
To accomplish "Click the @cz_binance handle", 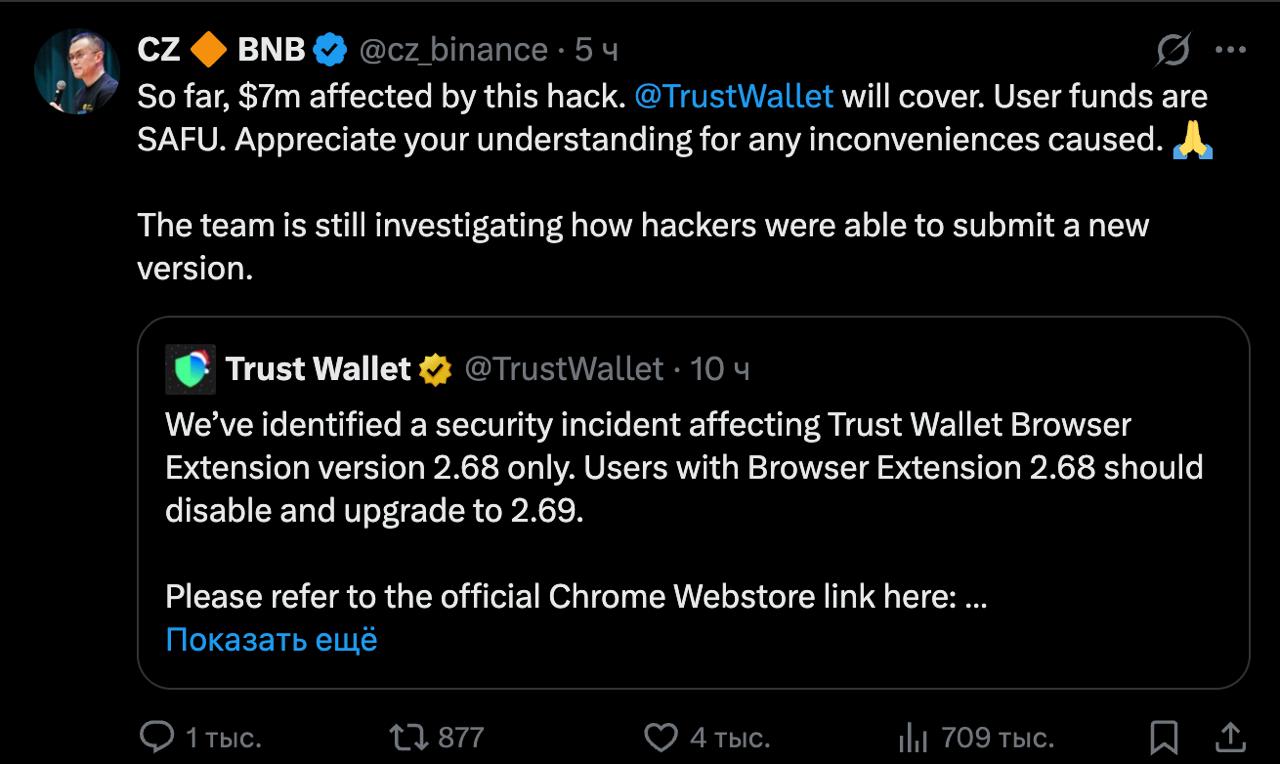I will coord(453,49).
